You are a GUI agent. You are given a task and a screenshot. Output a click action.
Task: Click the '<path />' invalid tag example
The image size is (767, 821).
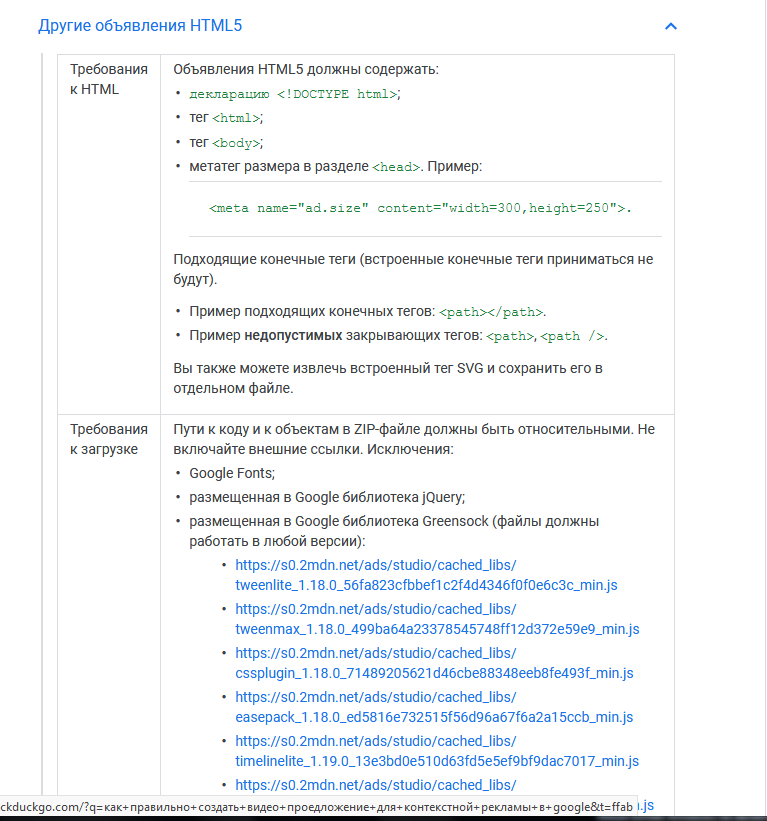[x=572, y=336]
